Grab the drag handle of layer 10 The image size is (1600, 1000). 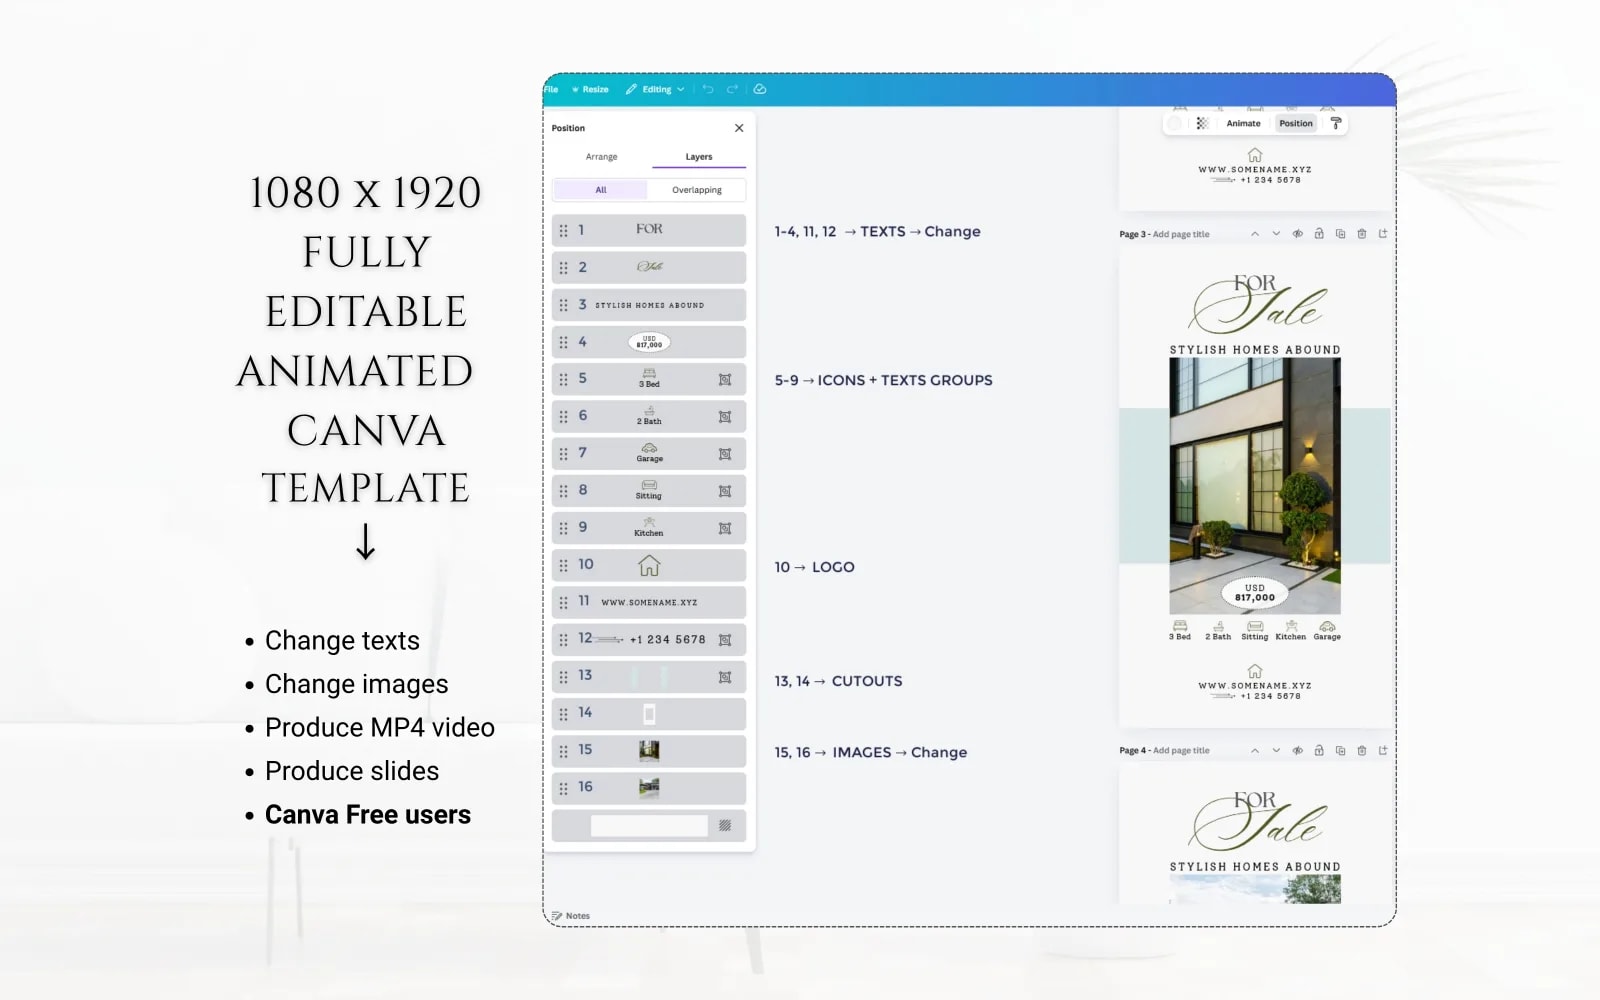coord(564,565)
